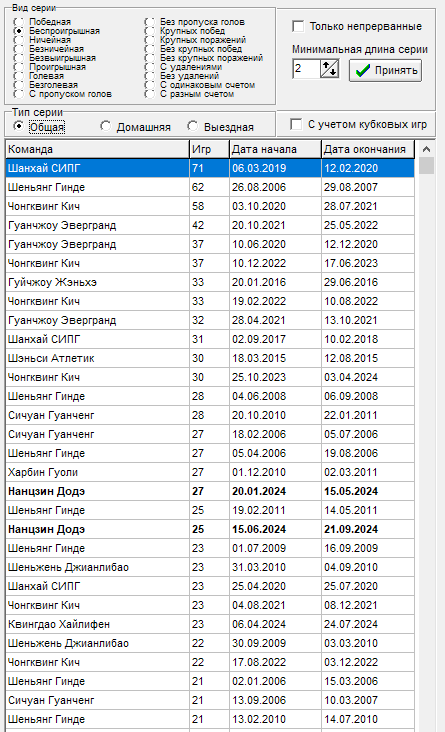445x732 pixels.
Task: Click the Дата окончания column header
Action: pyautogui.click(x=368, y=149)
